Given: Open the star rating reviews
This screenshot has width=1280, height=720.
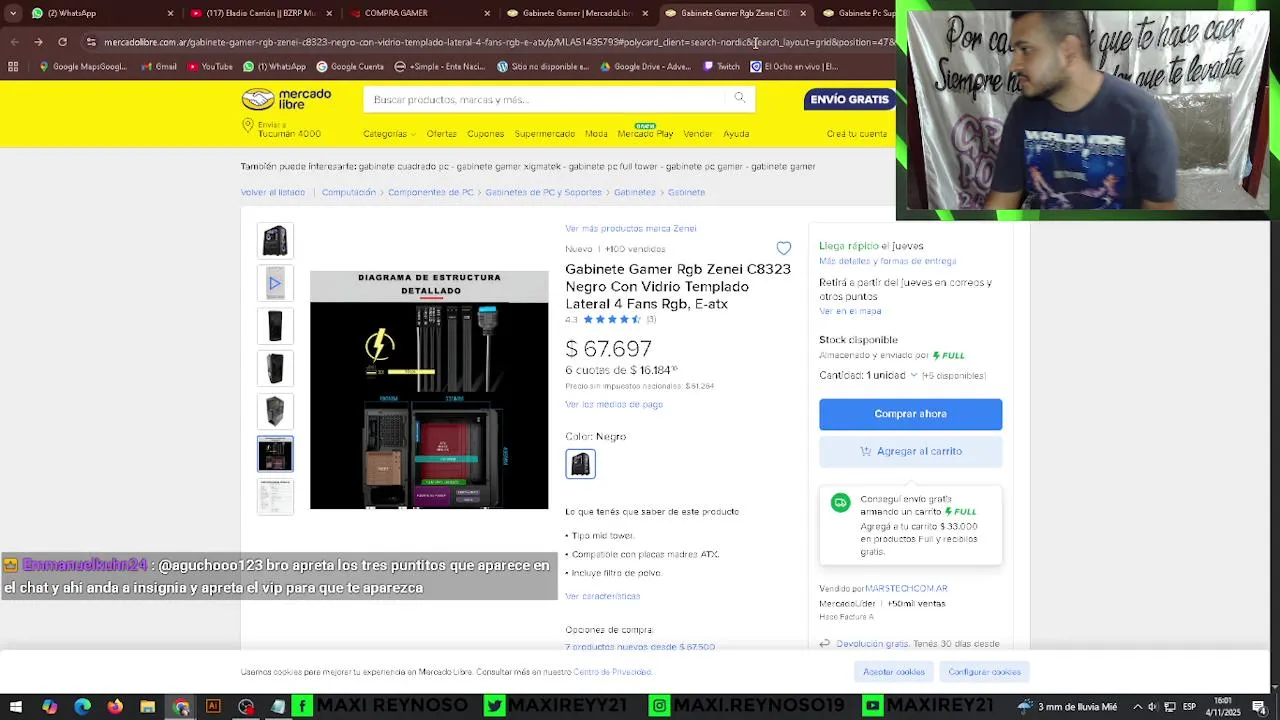Looking at the screenshot, I should coord(611,320).
